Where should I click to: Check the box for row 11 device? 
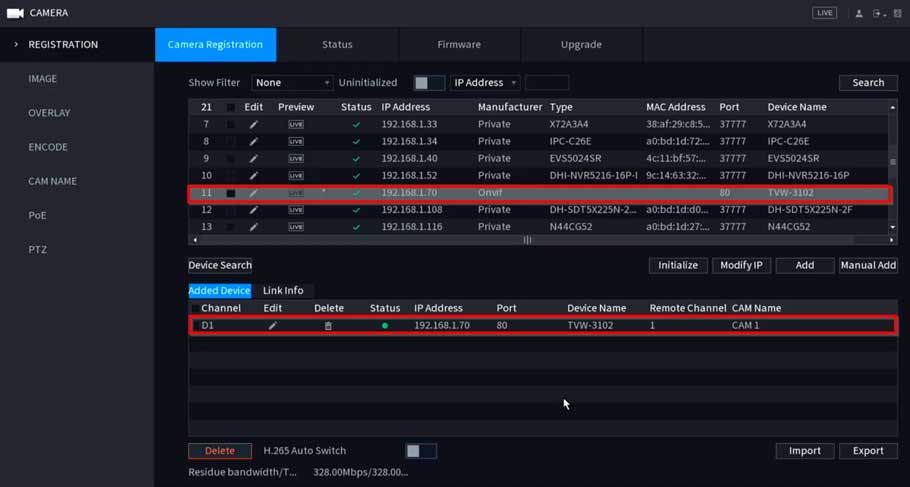(231, 193)
